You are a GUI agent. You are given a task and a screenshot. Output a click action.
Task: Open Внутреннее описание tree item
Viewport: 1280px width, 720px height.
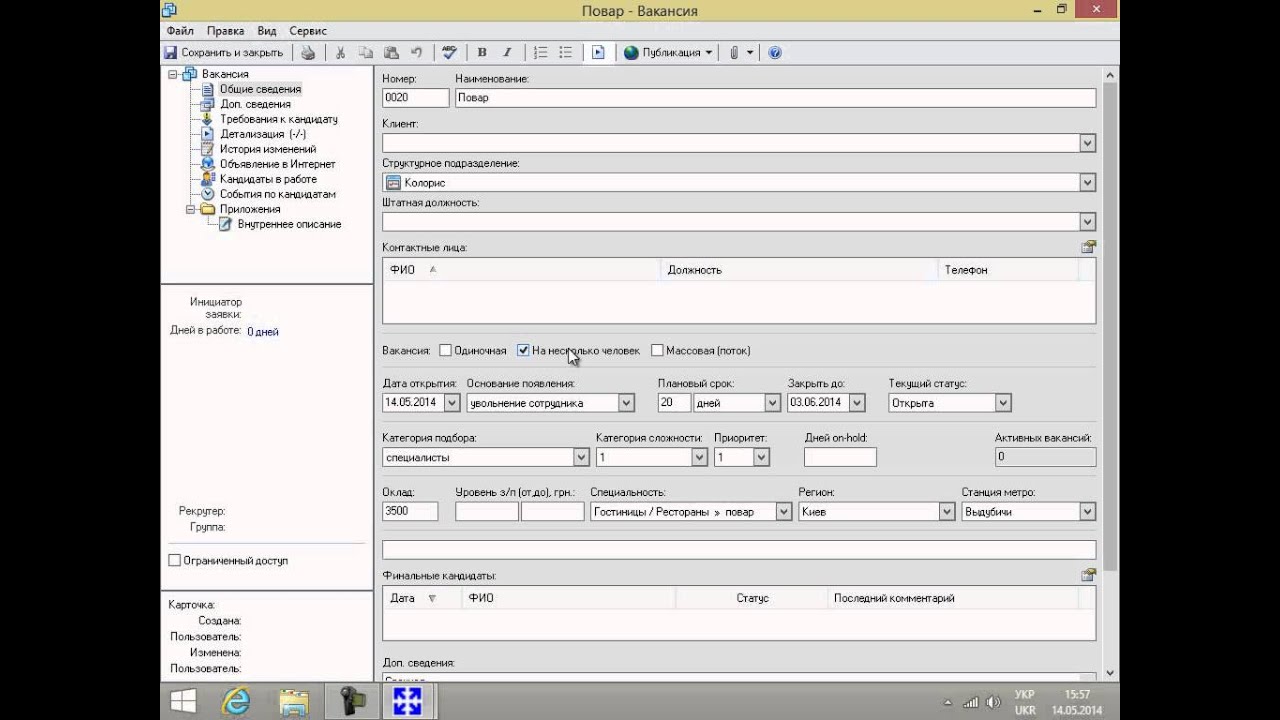pos(289,224)
